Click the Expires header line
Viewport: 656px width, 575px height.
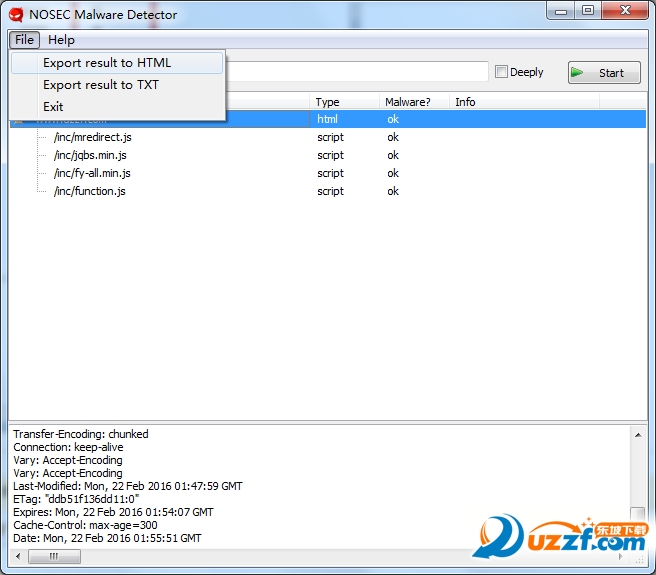click(x=113, y=512)
